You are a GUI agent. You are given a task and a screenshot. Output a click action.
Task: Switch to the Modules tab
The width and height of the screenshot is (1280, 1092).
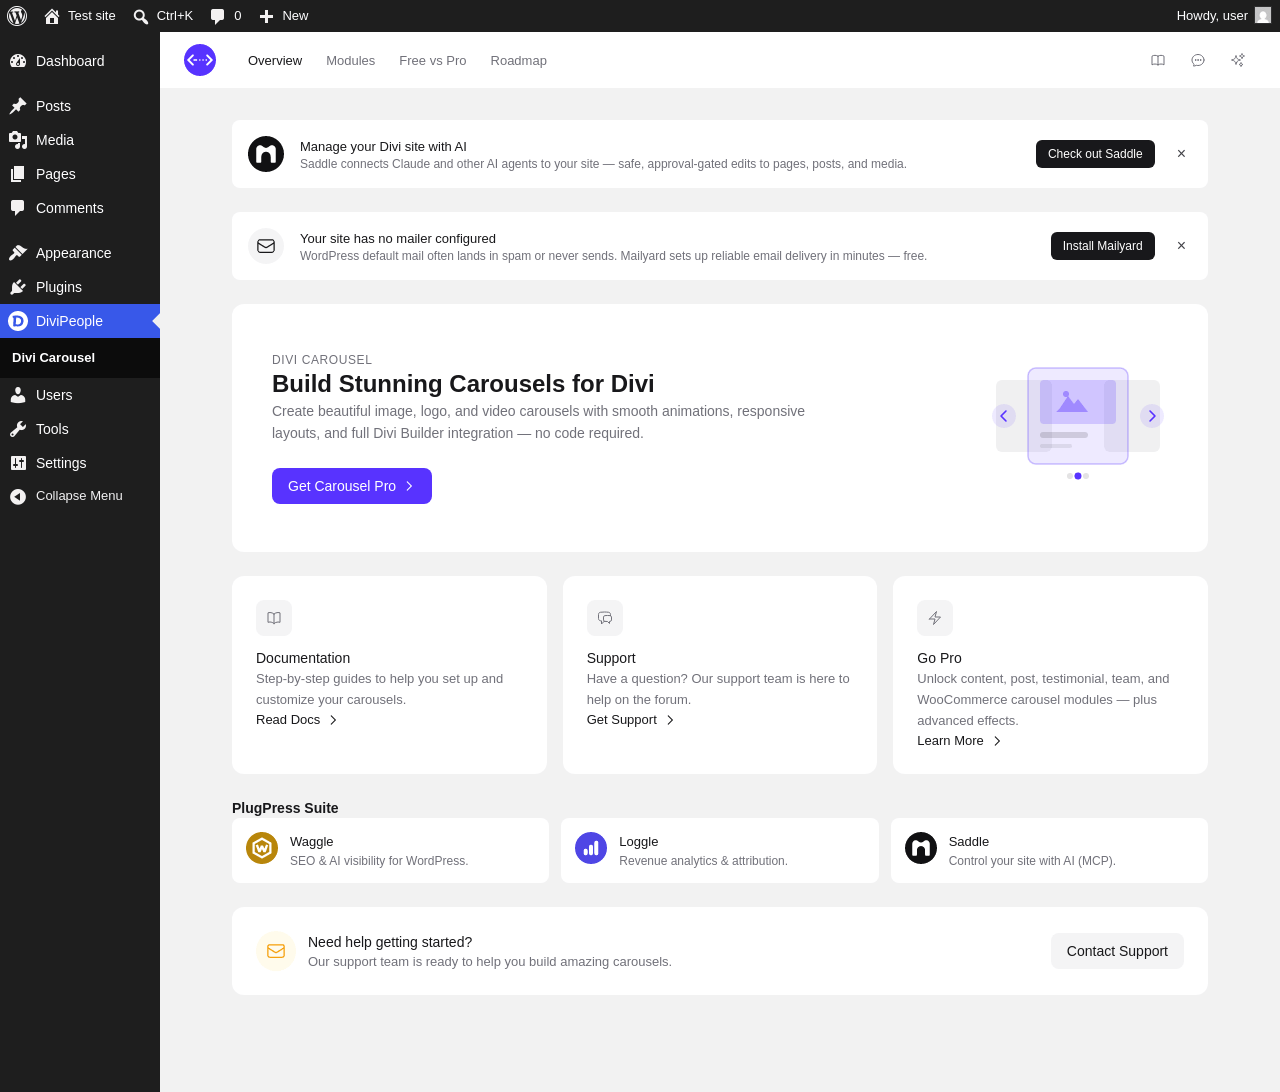tap(351, 60)
